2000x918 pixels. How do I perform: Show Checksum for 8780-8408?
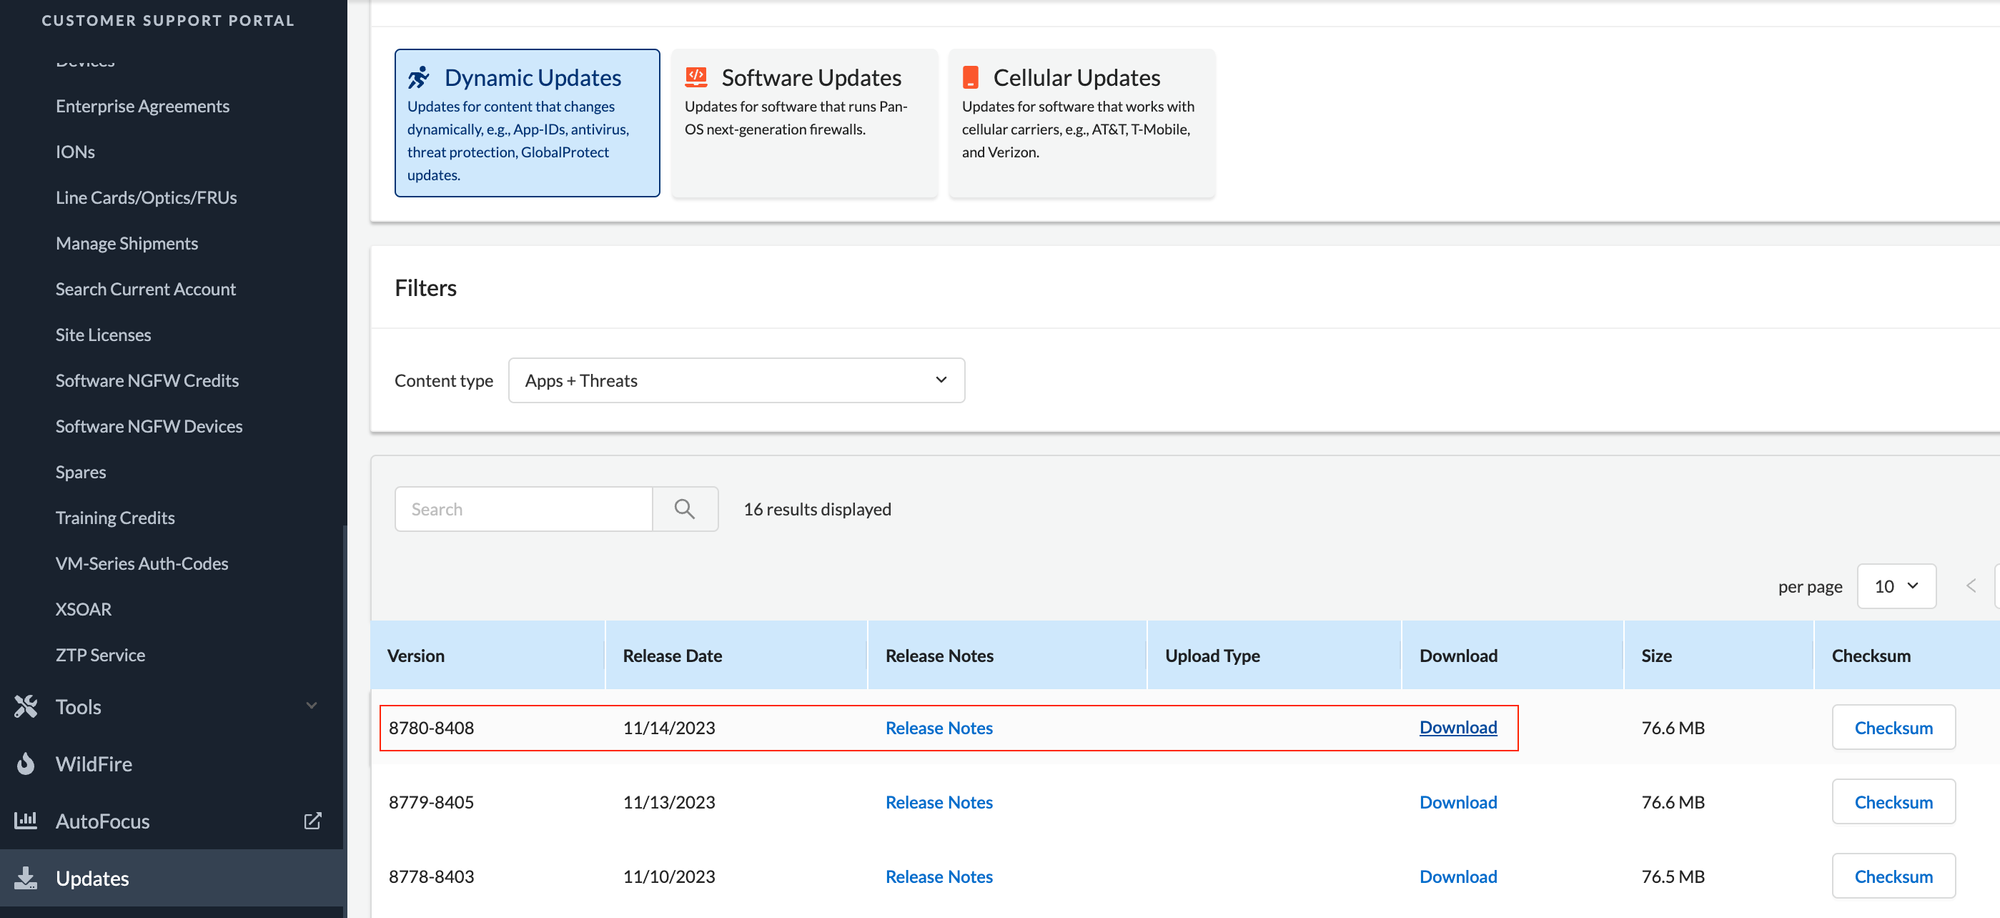(x=1894, y=728)
